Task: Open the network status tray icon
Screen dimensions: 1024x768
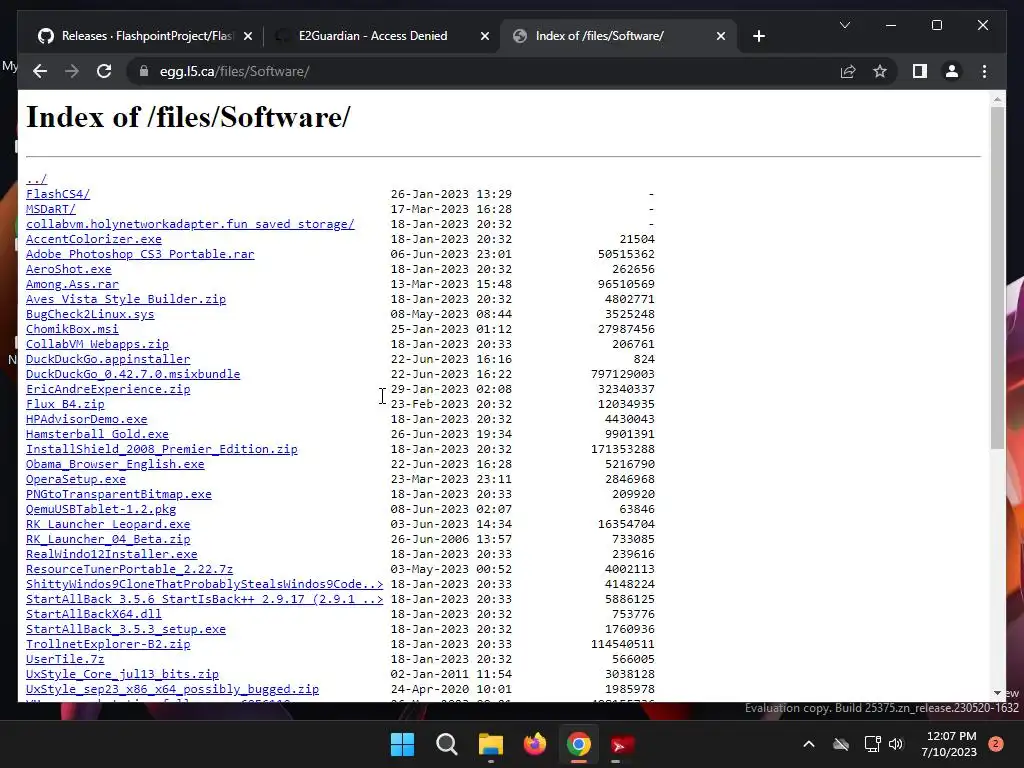Action: pos(872,744)
